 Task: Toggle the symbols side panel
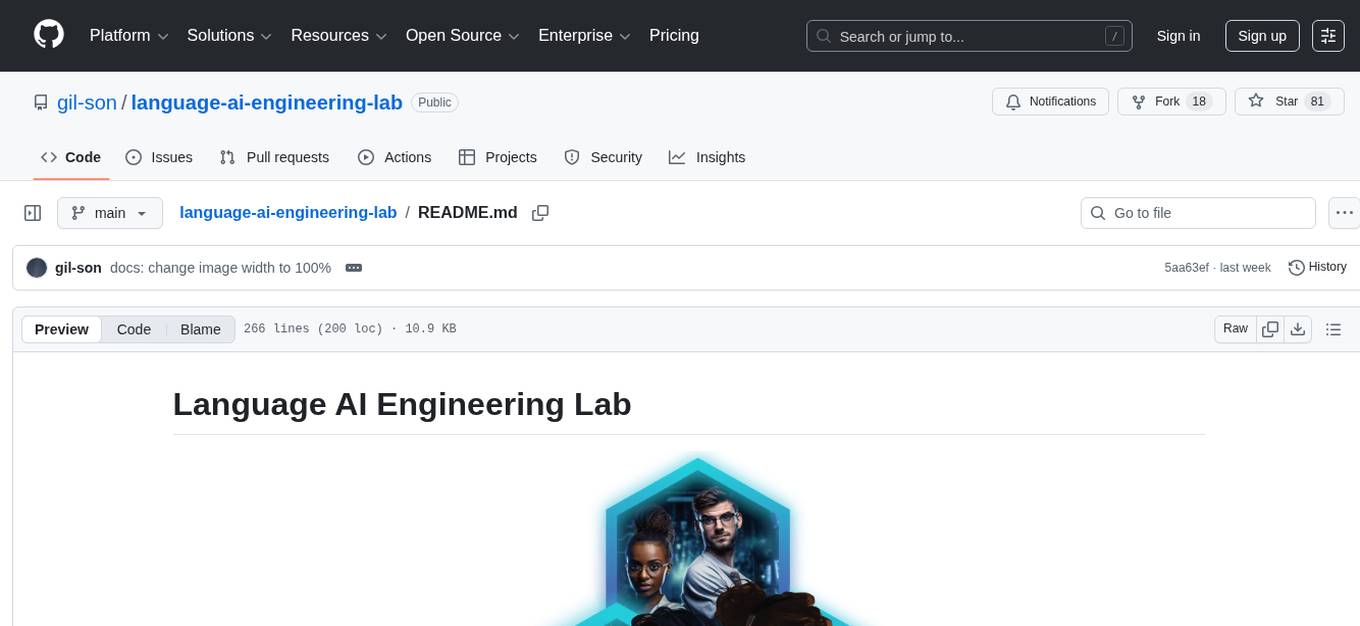pos(32,212)
